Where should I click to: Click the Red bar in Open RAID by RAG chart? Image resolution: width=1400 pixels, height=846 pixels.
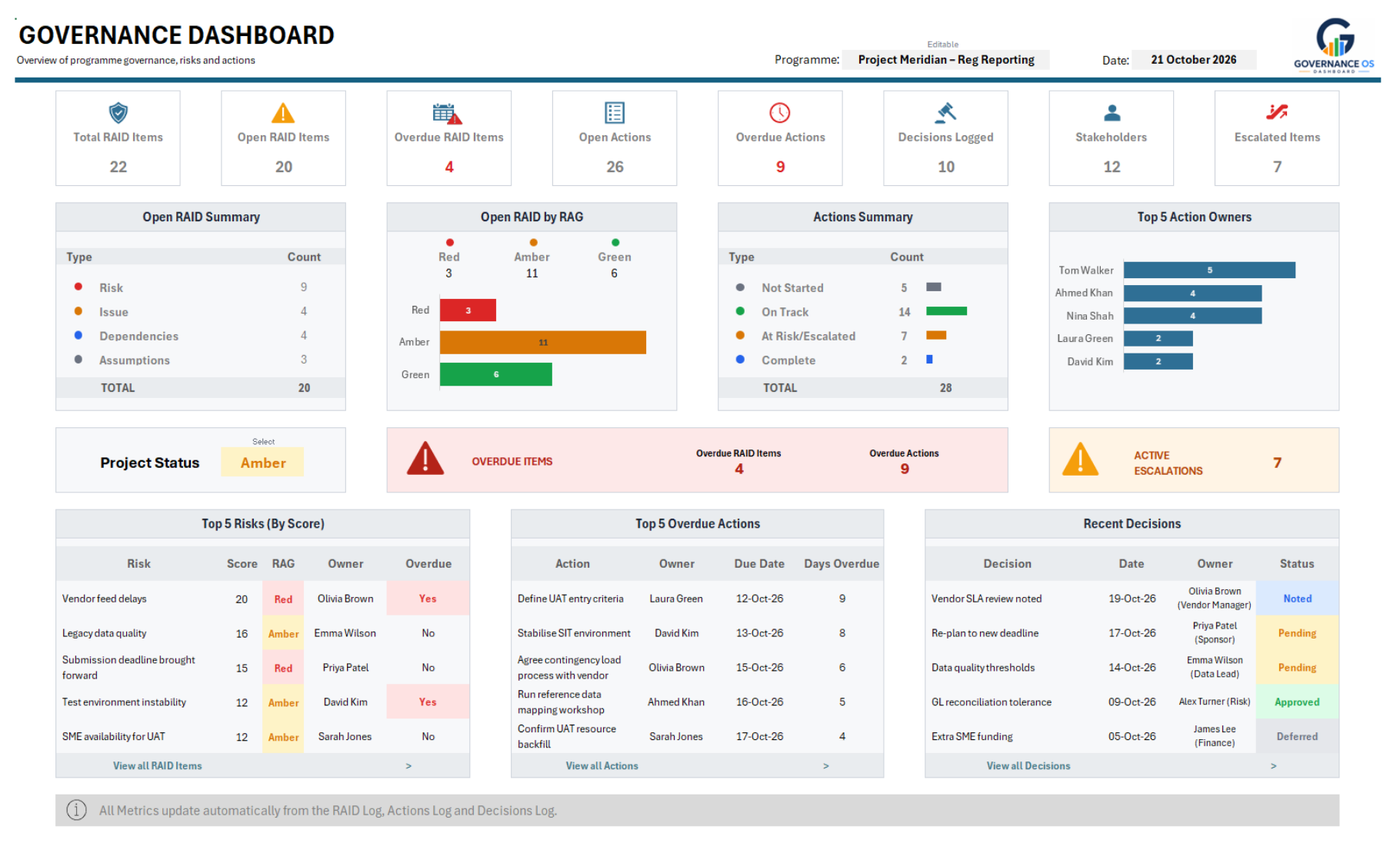pyautogui.click(x=468, y=311)
